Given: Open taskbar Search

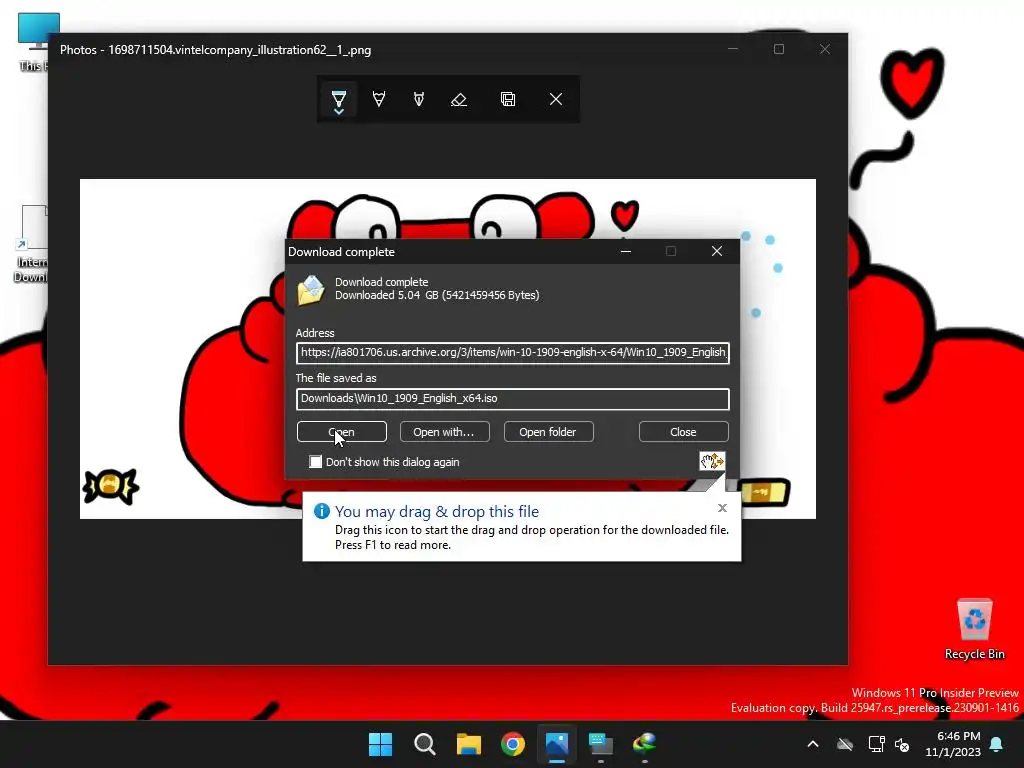Looking at the screenshot, I should (424, 744).
